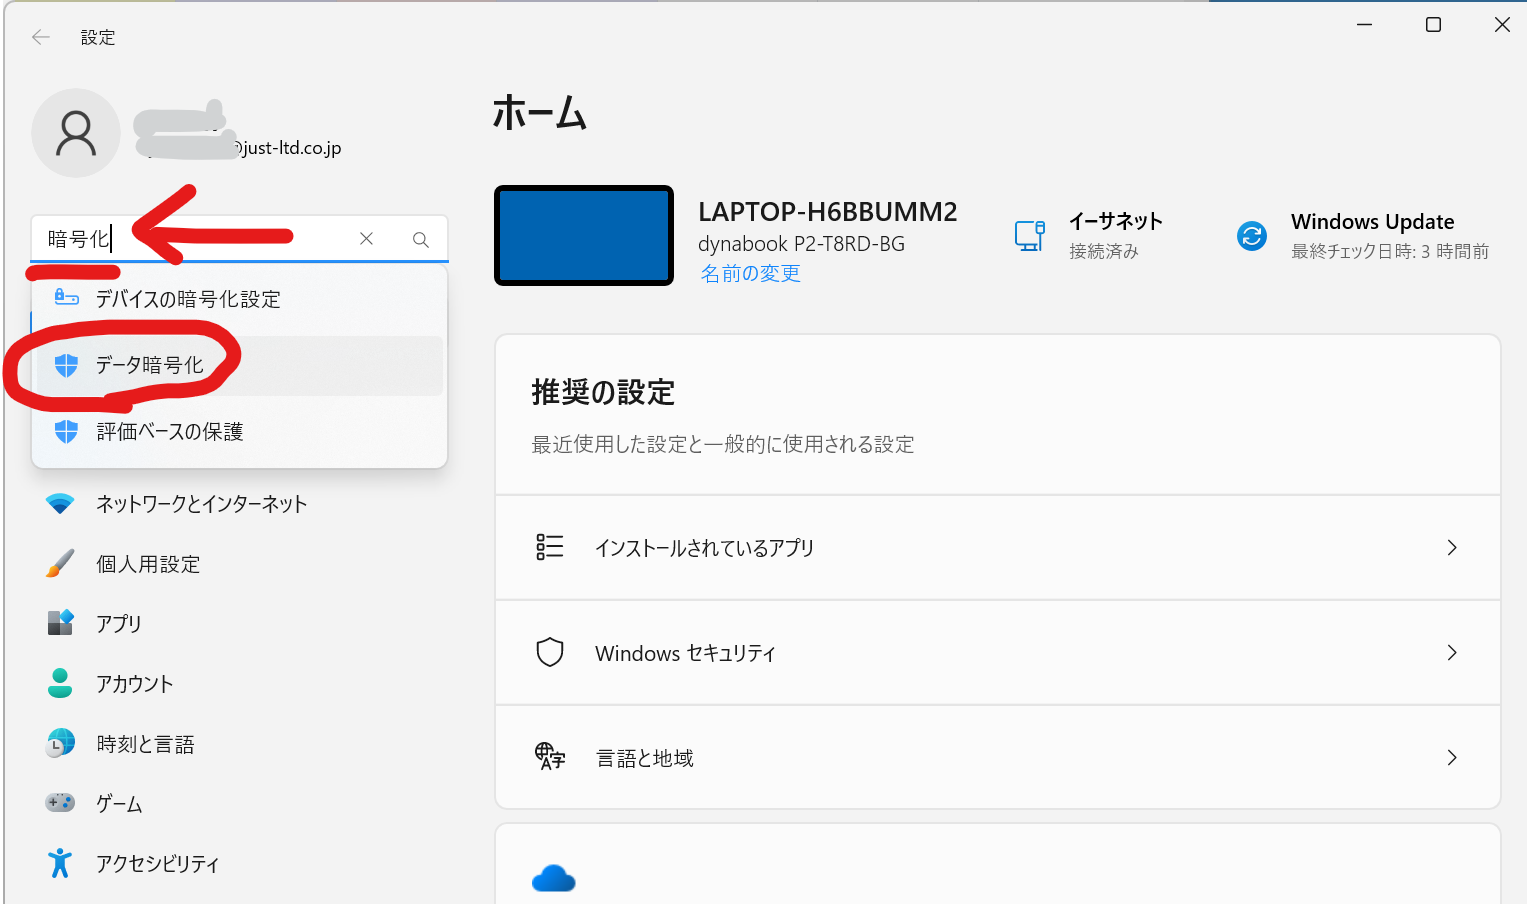Click the back arrow in the title bar
Viewport: 1527px width, 904px height.
[41, 37]
